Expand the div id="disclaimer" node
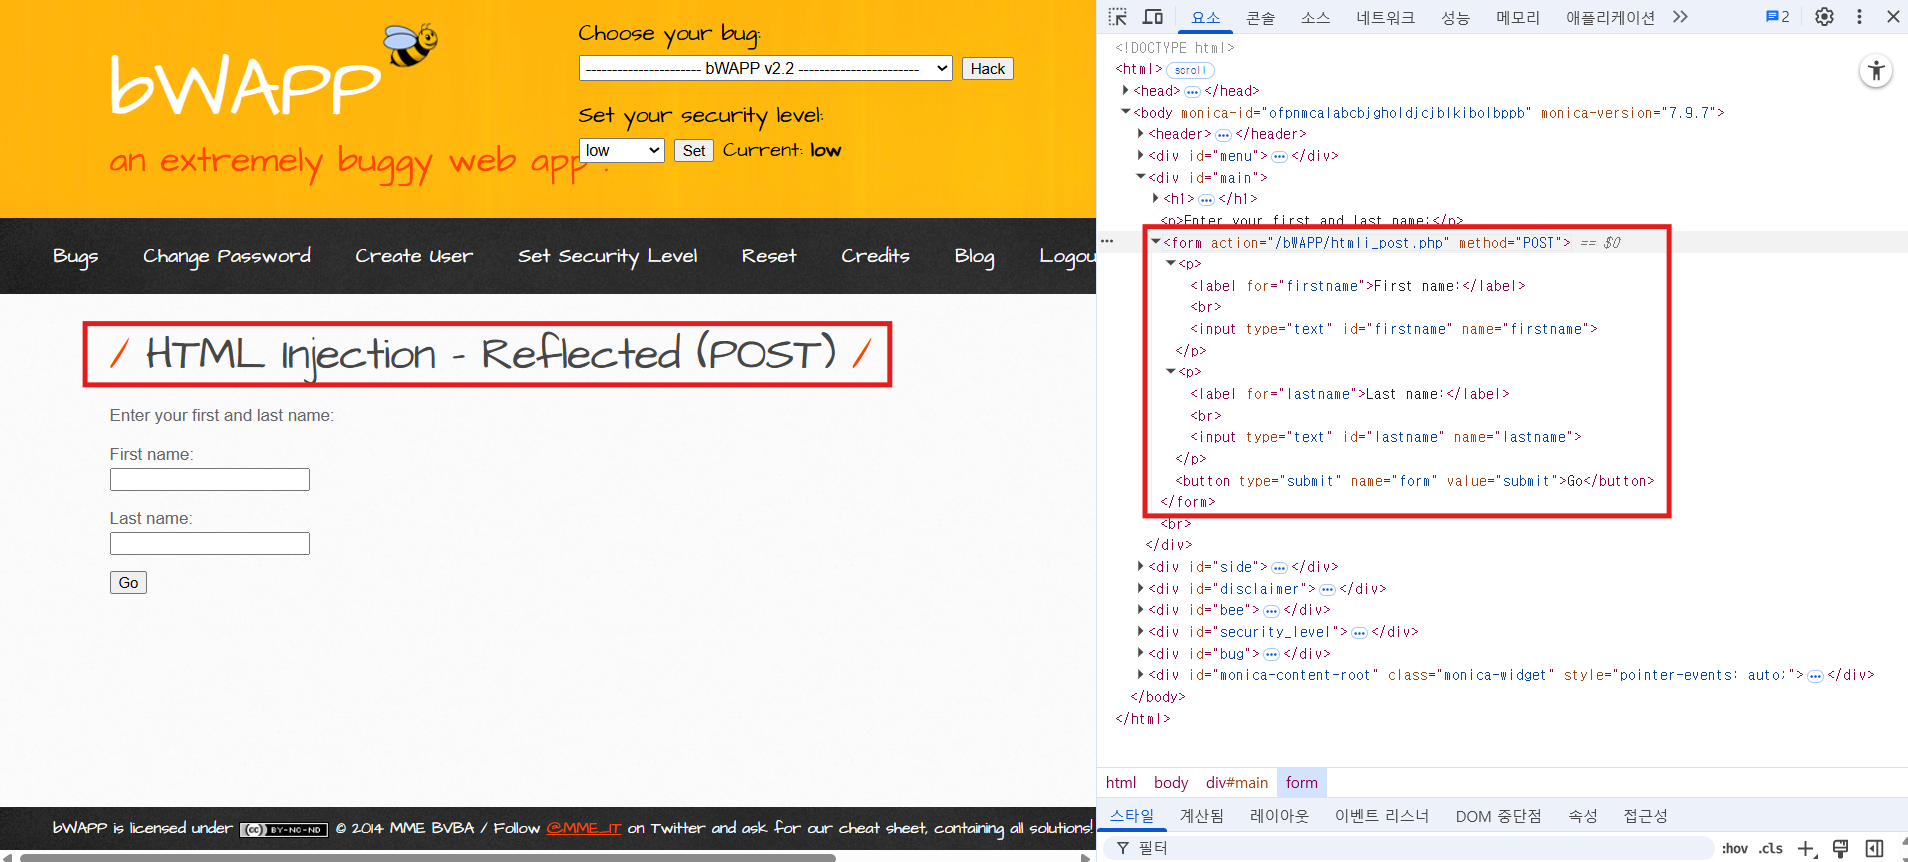Screen dimensions: 1908x862 click(x=1141, y=589)
